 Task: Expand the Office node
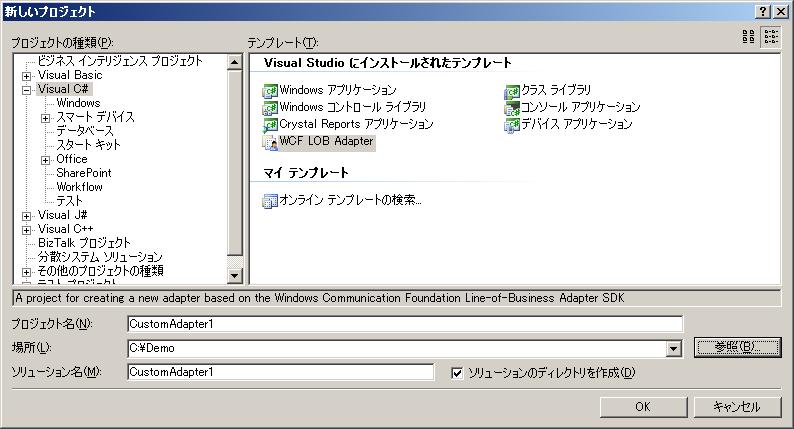click(45, 160)
